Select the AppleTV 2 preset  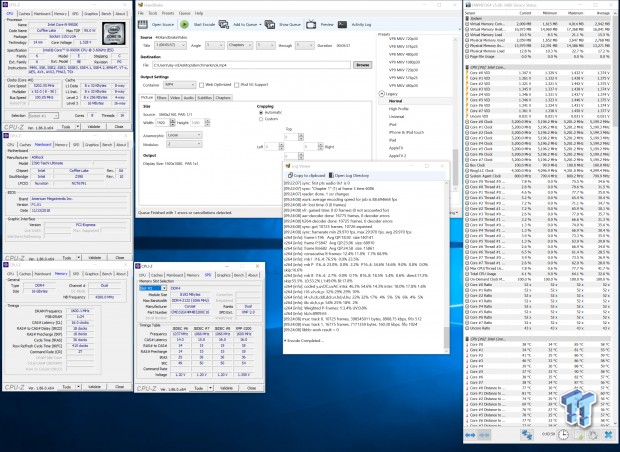[397, 156]
